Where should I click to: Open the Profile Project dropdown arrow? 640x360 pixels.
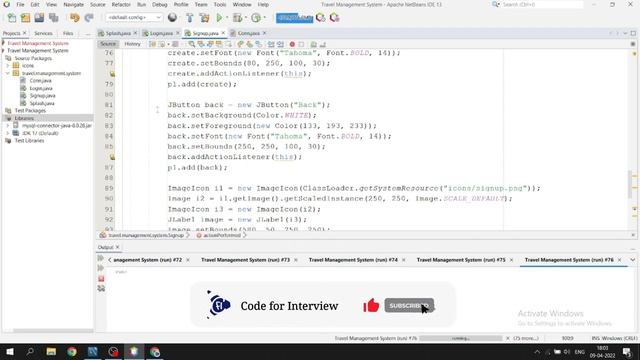264,18
